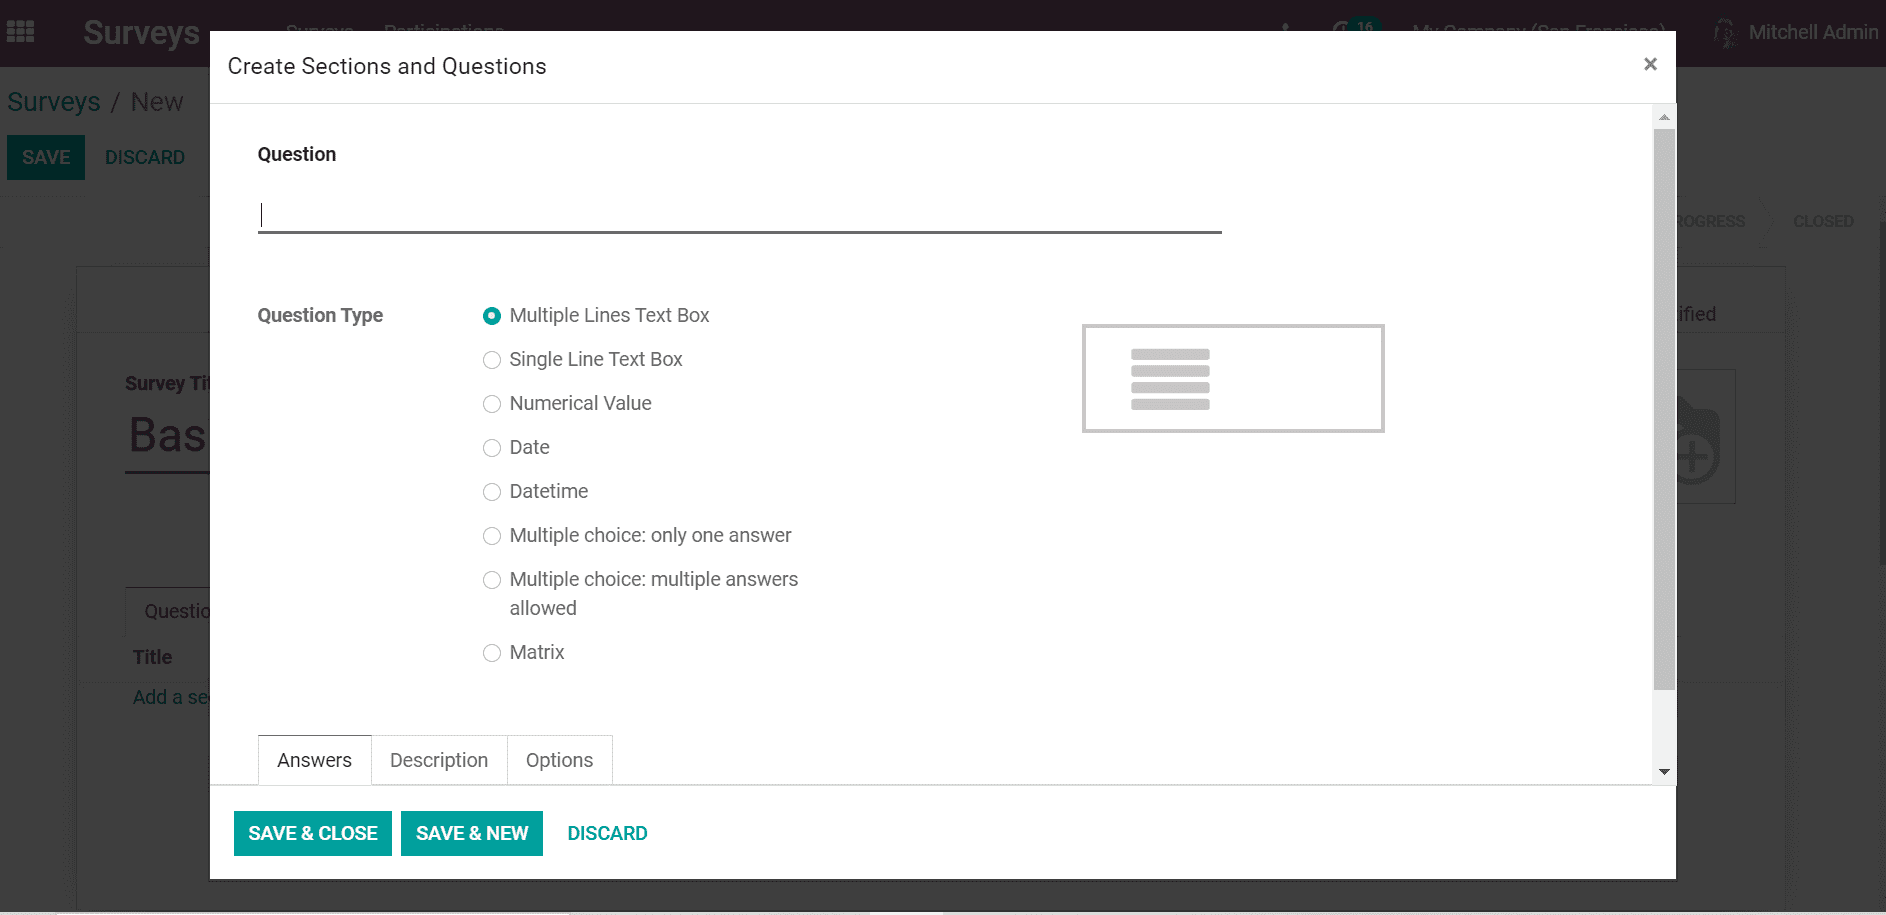Switch to the Answers tab
The height and width of the screenshot is (915, 1886).
(x=315, y=760)
